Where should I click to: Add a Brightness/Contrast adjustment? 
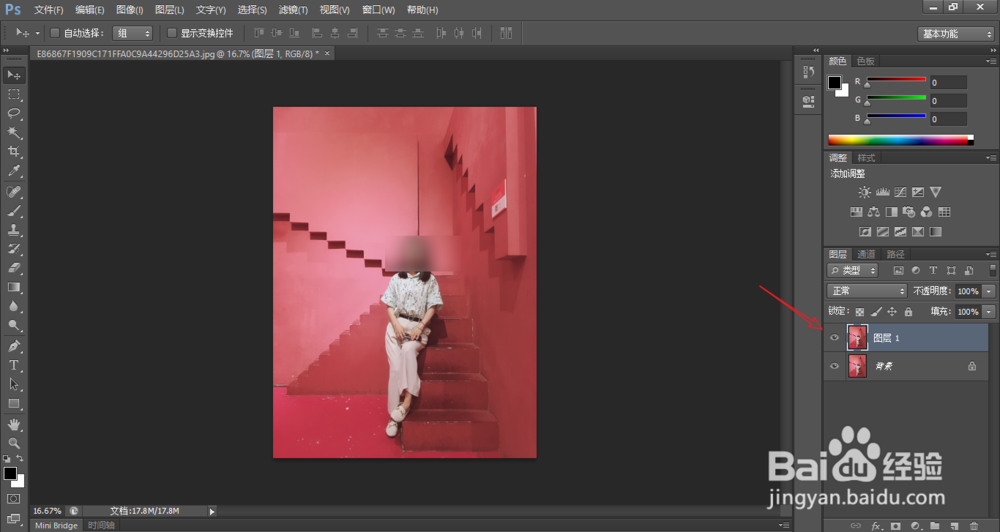tap(864, 192)
